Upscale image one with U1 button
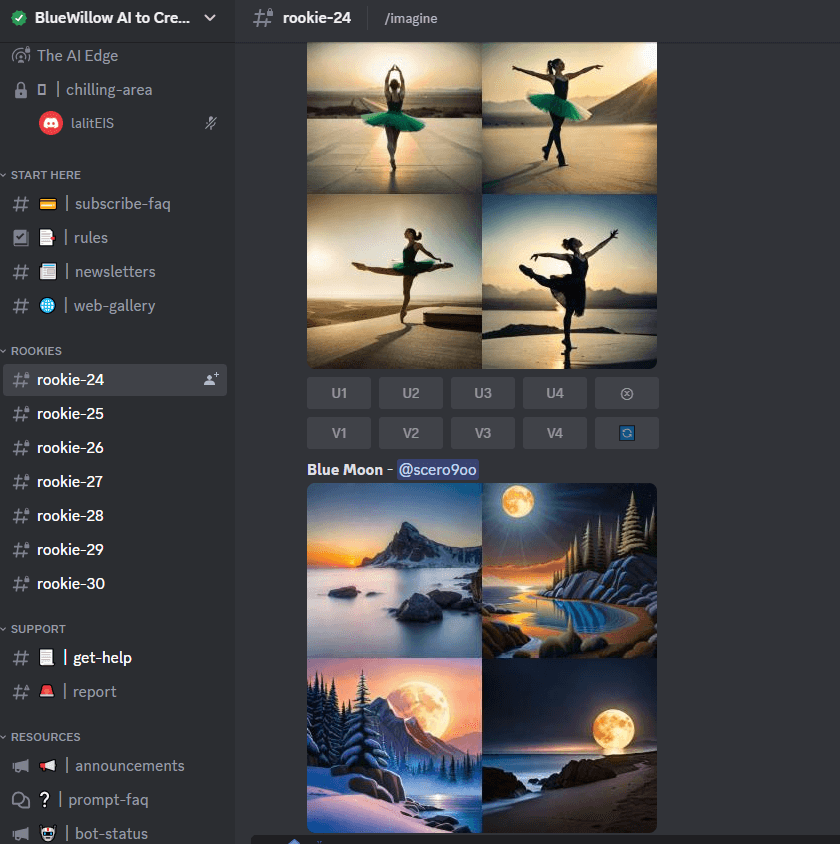The height and width of the screenshot is (844, 840). 339,393
